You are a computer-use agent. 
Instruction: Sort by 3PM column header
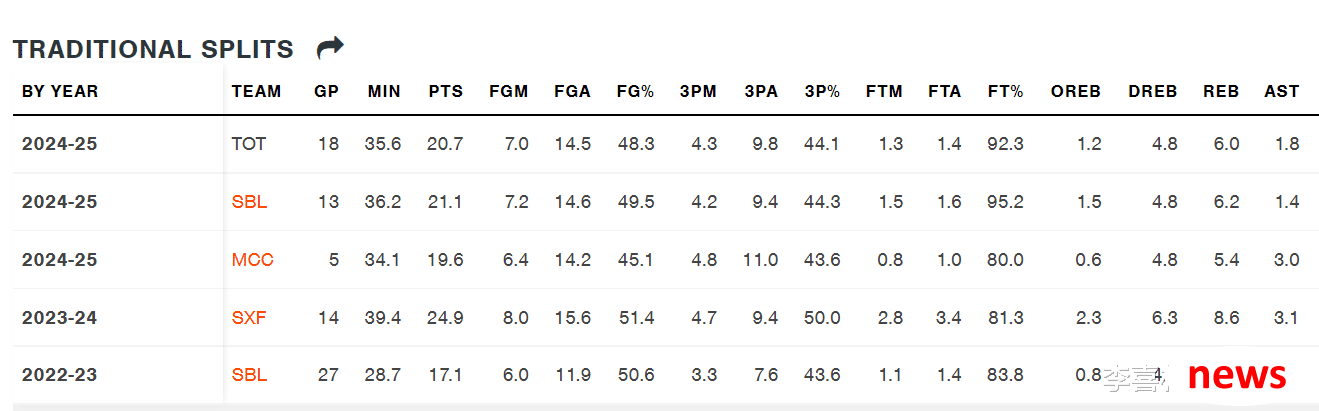click(698, 91)
